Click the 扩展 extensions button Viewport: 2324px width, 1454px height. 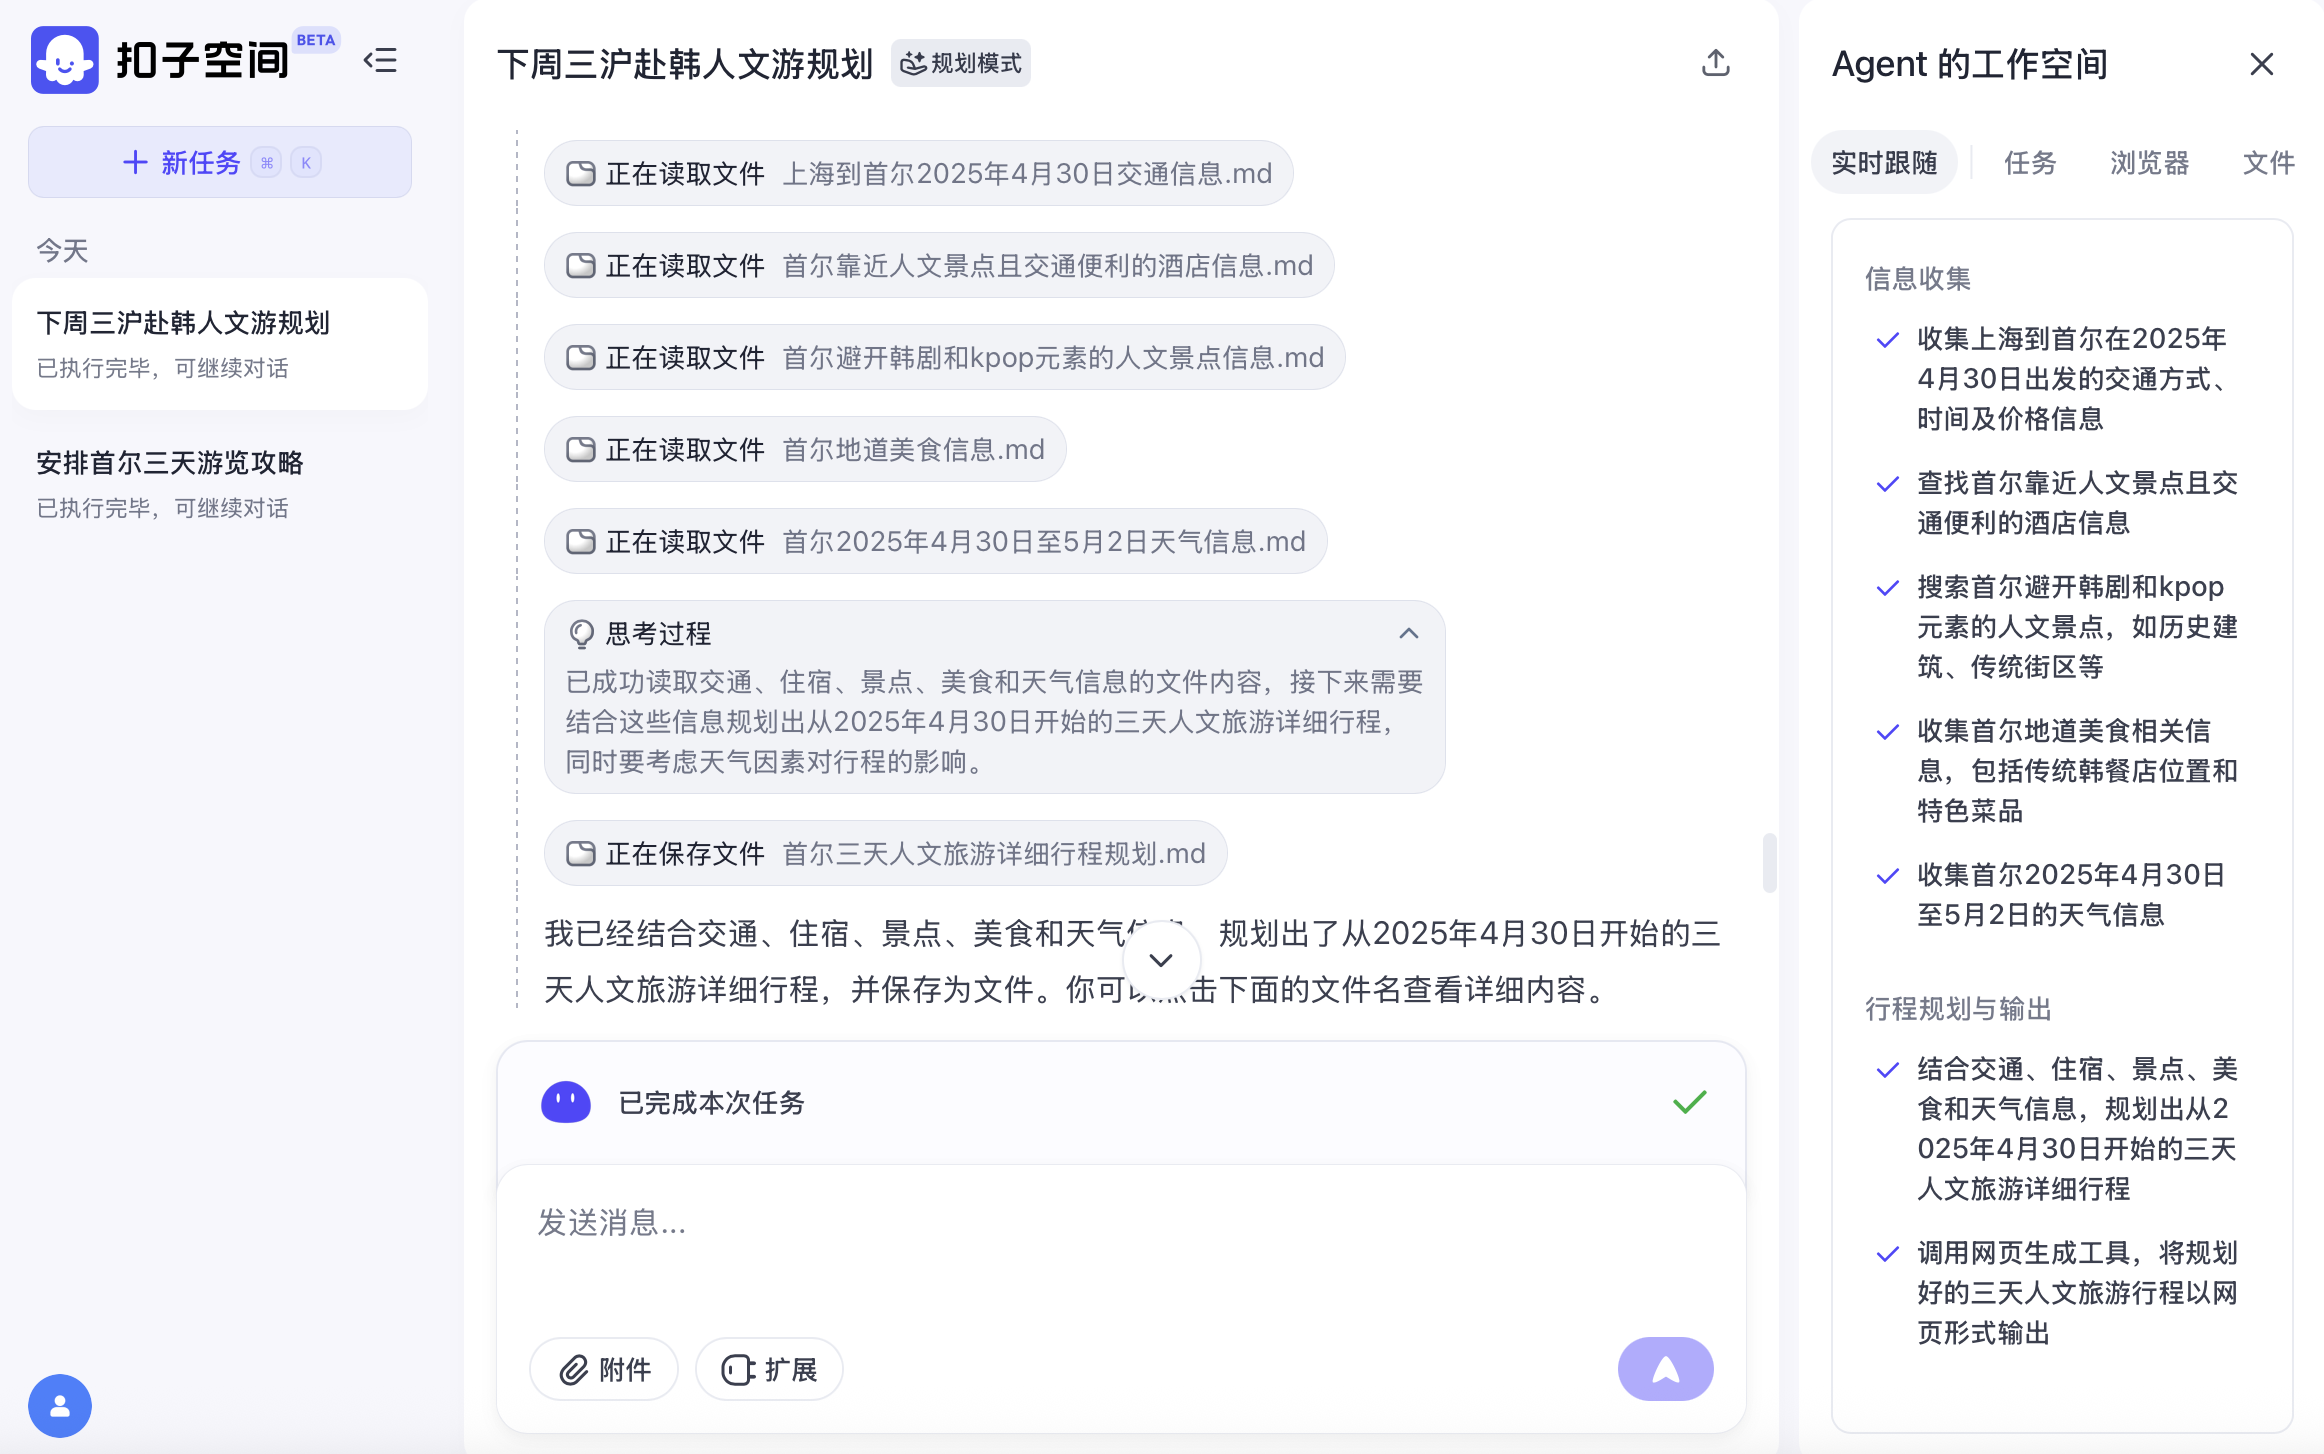click(x=769, y=1369)
